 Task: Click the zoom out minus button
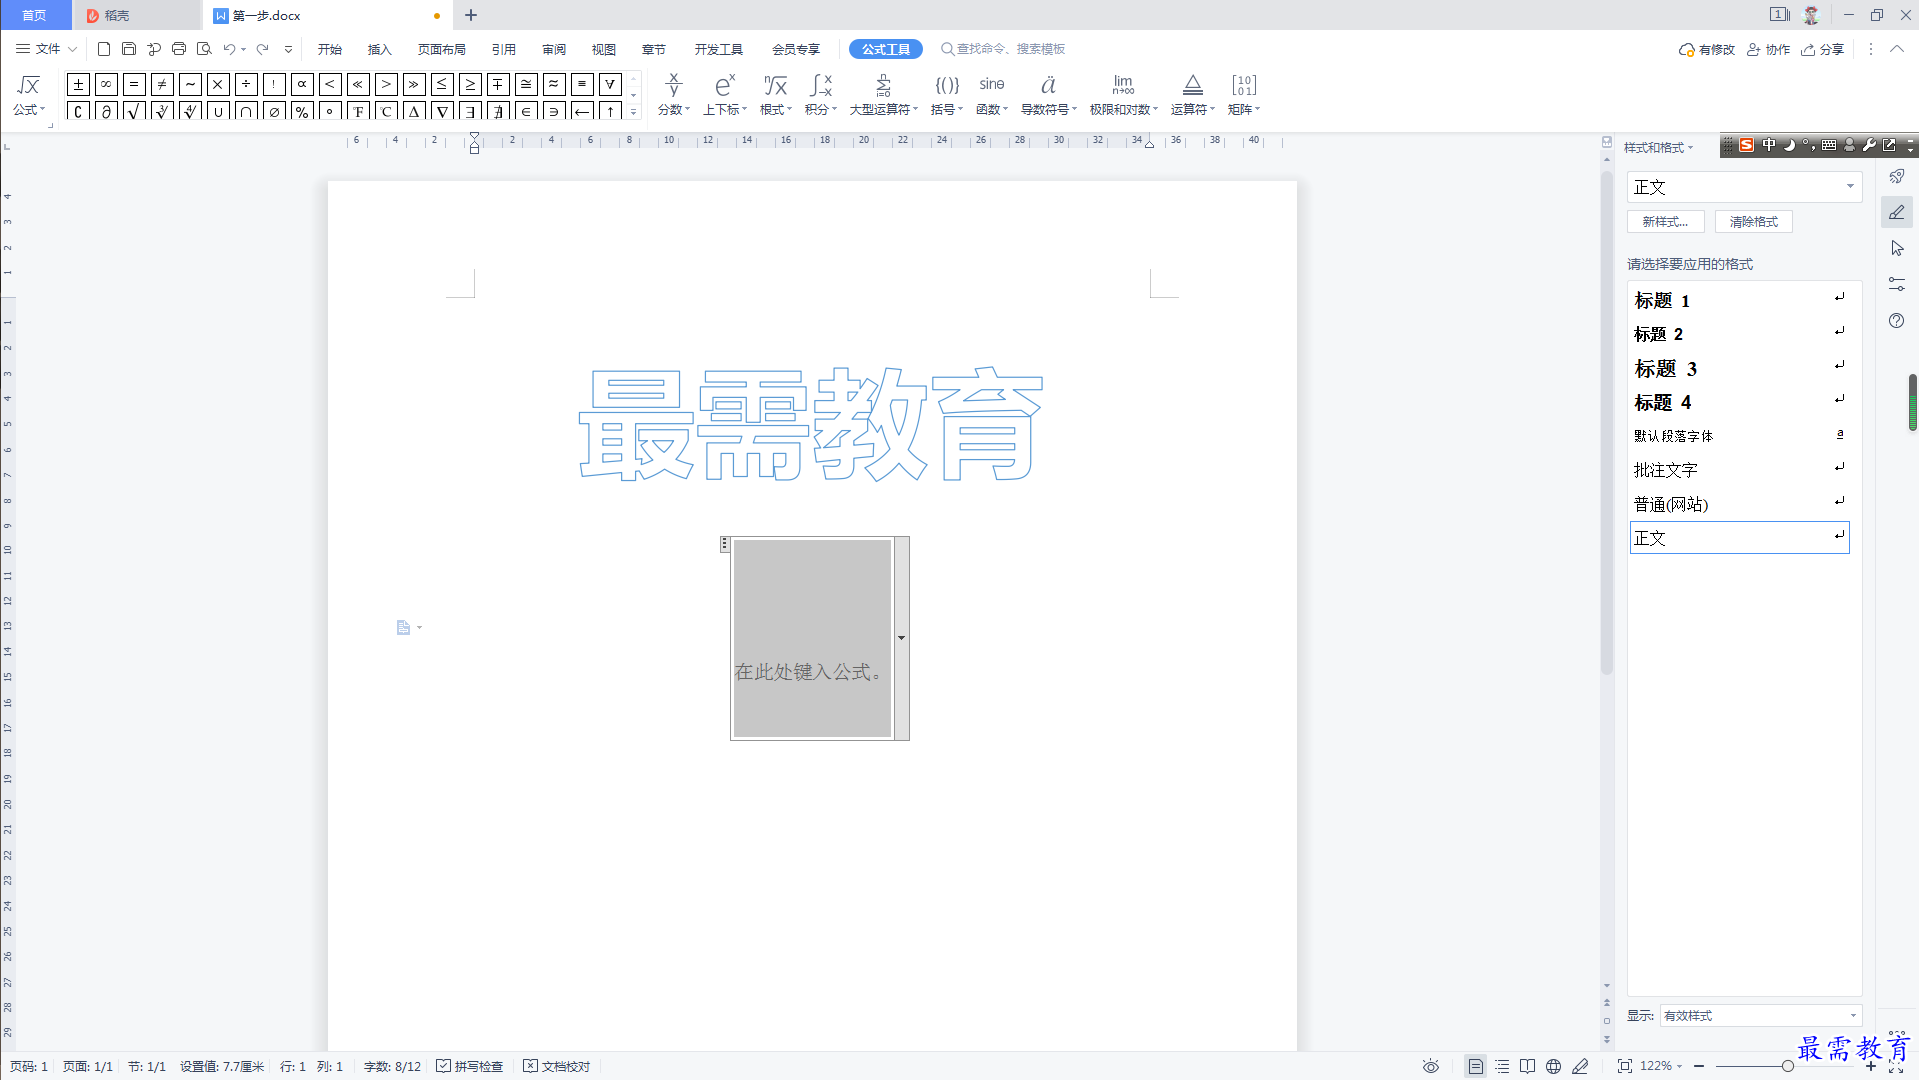pos(1699,1066)
